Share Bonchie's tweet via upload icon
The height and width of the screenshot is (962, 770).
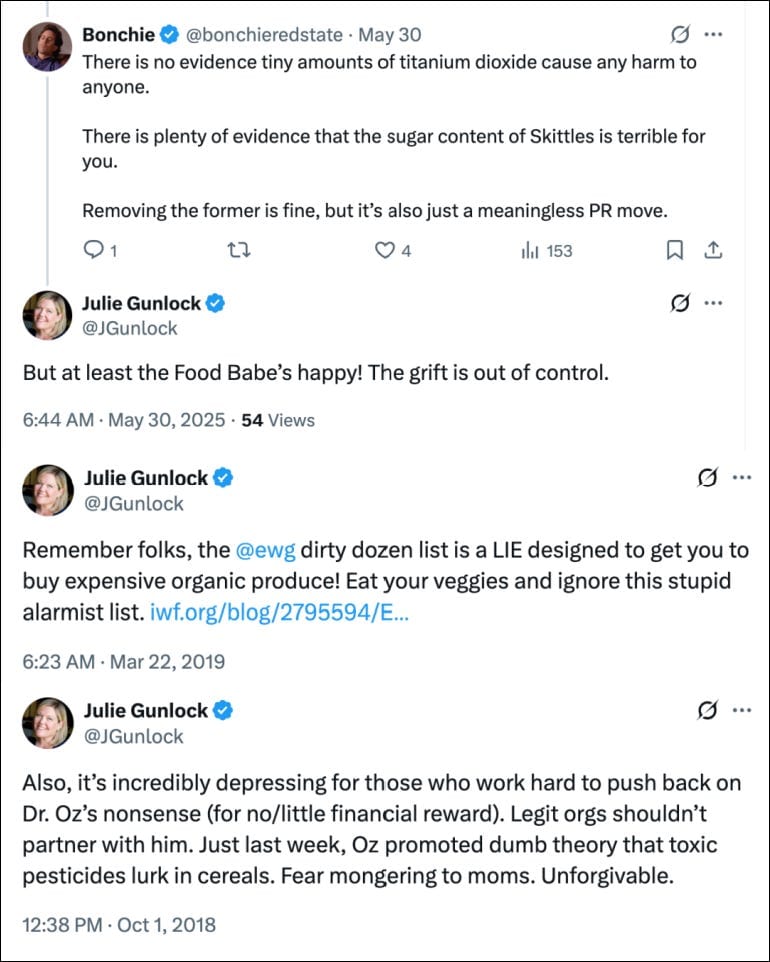click(713, 250)
